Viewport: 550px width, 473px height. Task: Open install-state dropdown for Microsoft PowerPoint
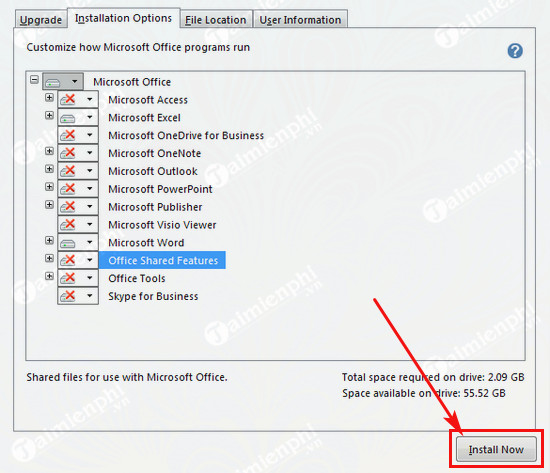pyautogui.click(x=78, y=189)
